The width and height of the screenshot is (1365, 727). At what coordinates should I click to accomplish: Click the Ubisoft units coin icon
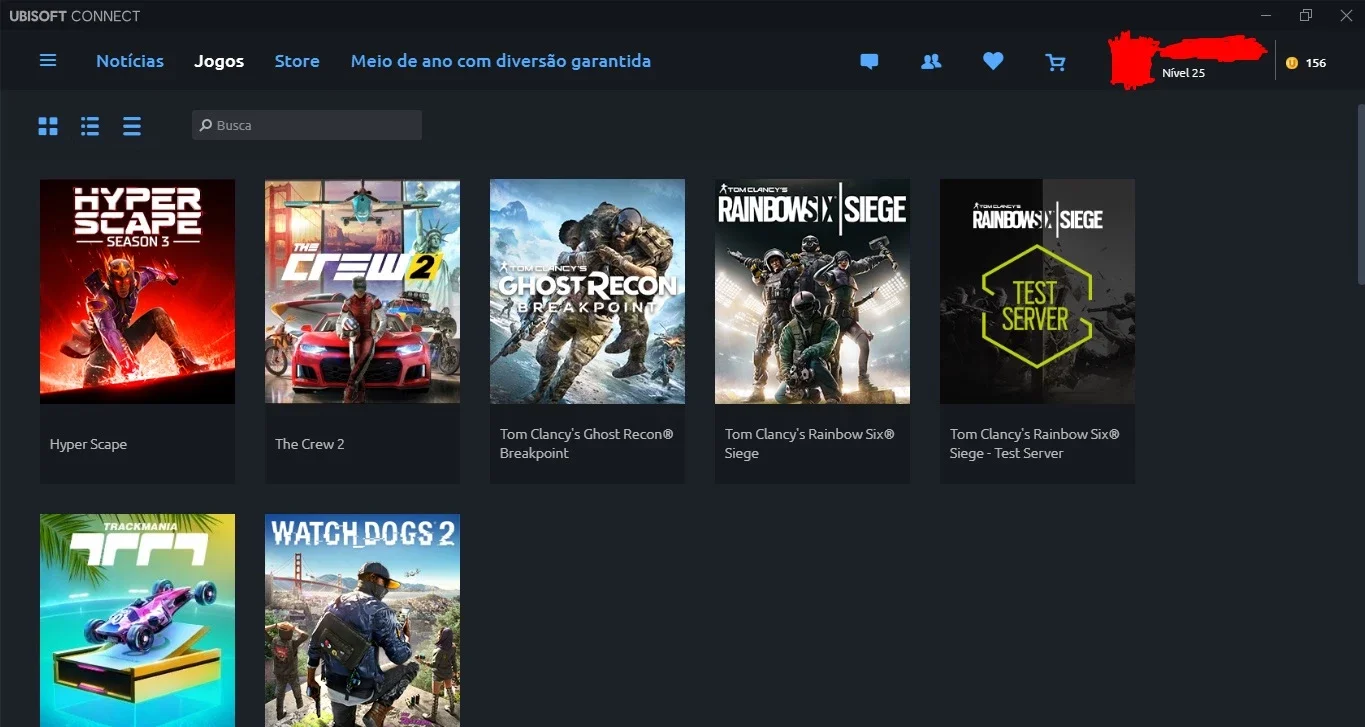coord(1292,62)
